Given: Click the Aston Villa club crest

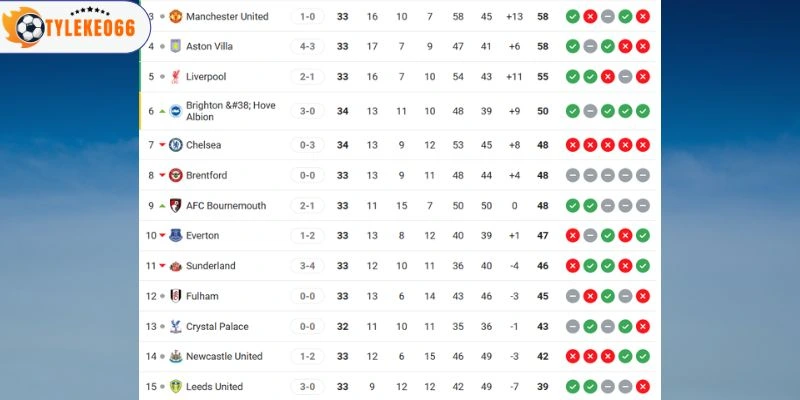Looking at the screenshot, I should pos(176,47).
